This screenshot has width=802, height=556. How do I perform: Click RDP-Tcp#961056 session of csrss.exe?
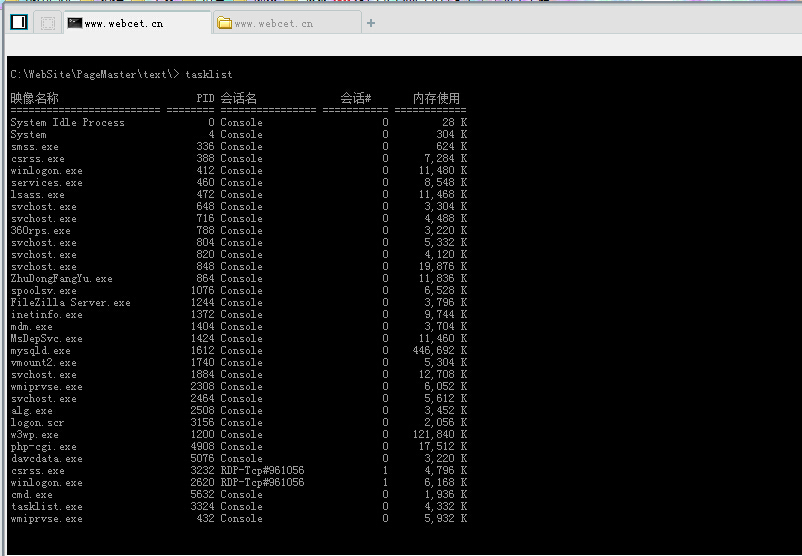262,471
